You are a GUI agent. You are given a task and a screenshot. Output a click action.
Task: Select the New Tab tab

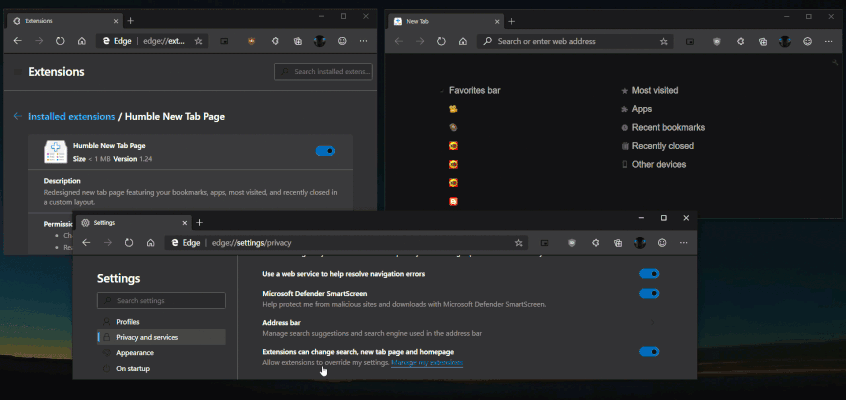pyautogui.click(x=446, y=21)
